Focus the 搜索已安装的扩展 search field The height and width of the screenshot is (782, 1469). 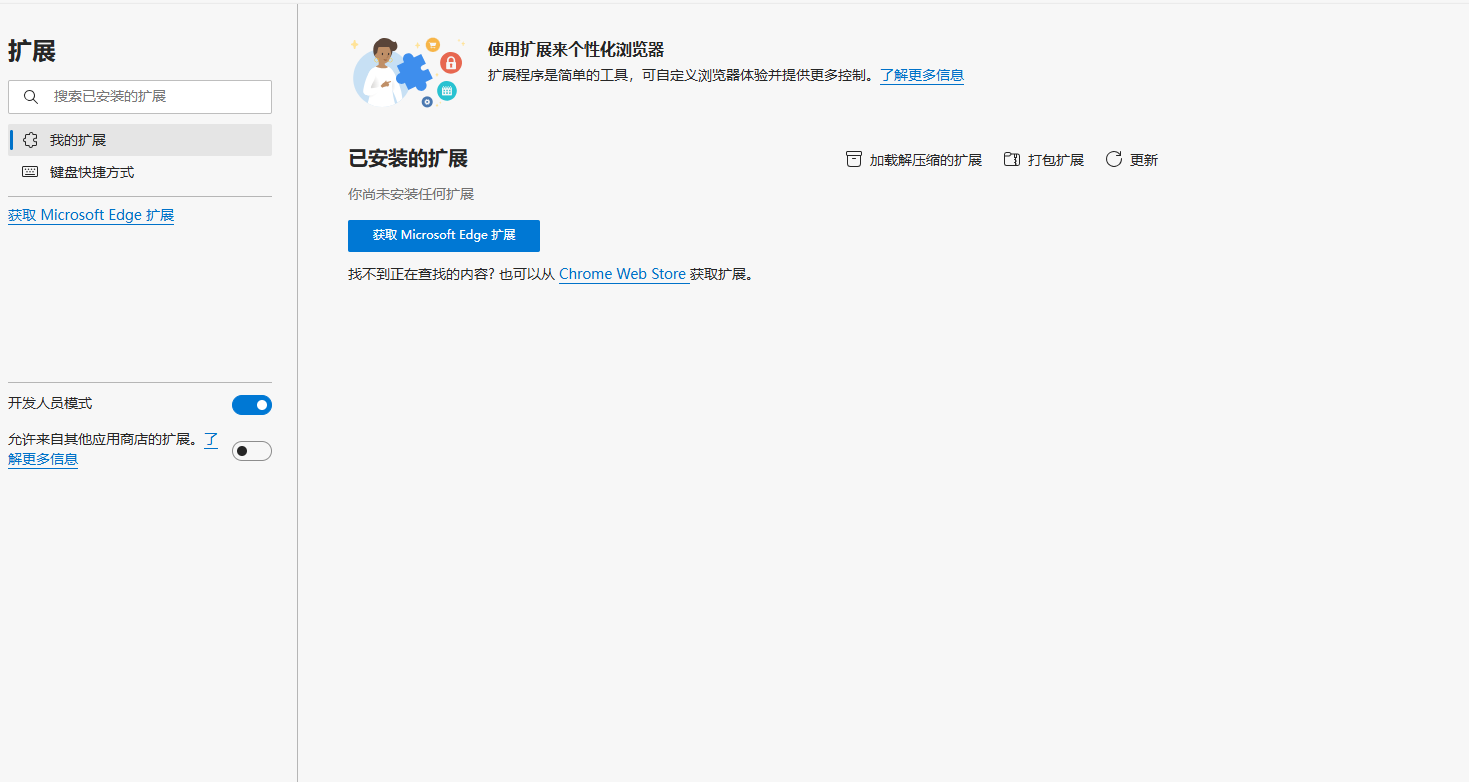[x=140, y=97]
